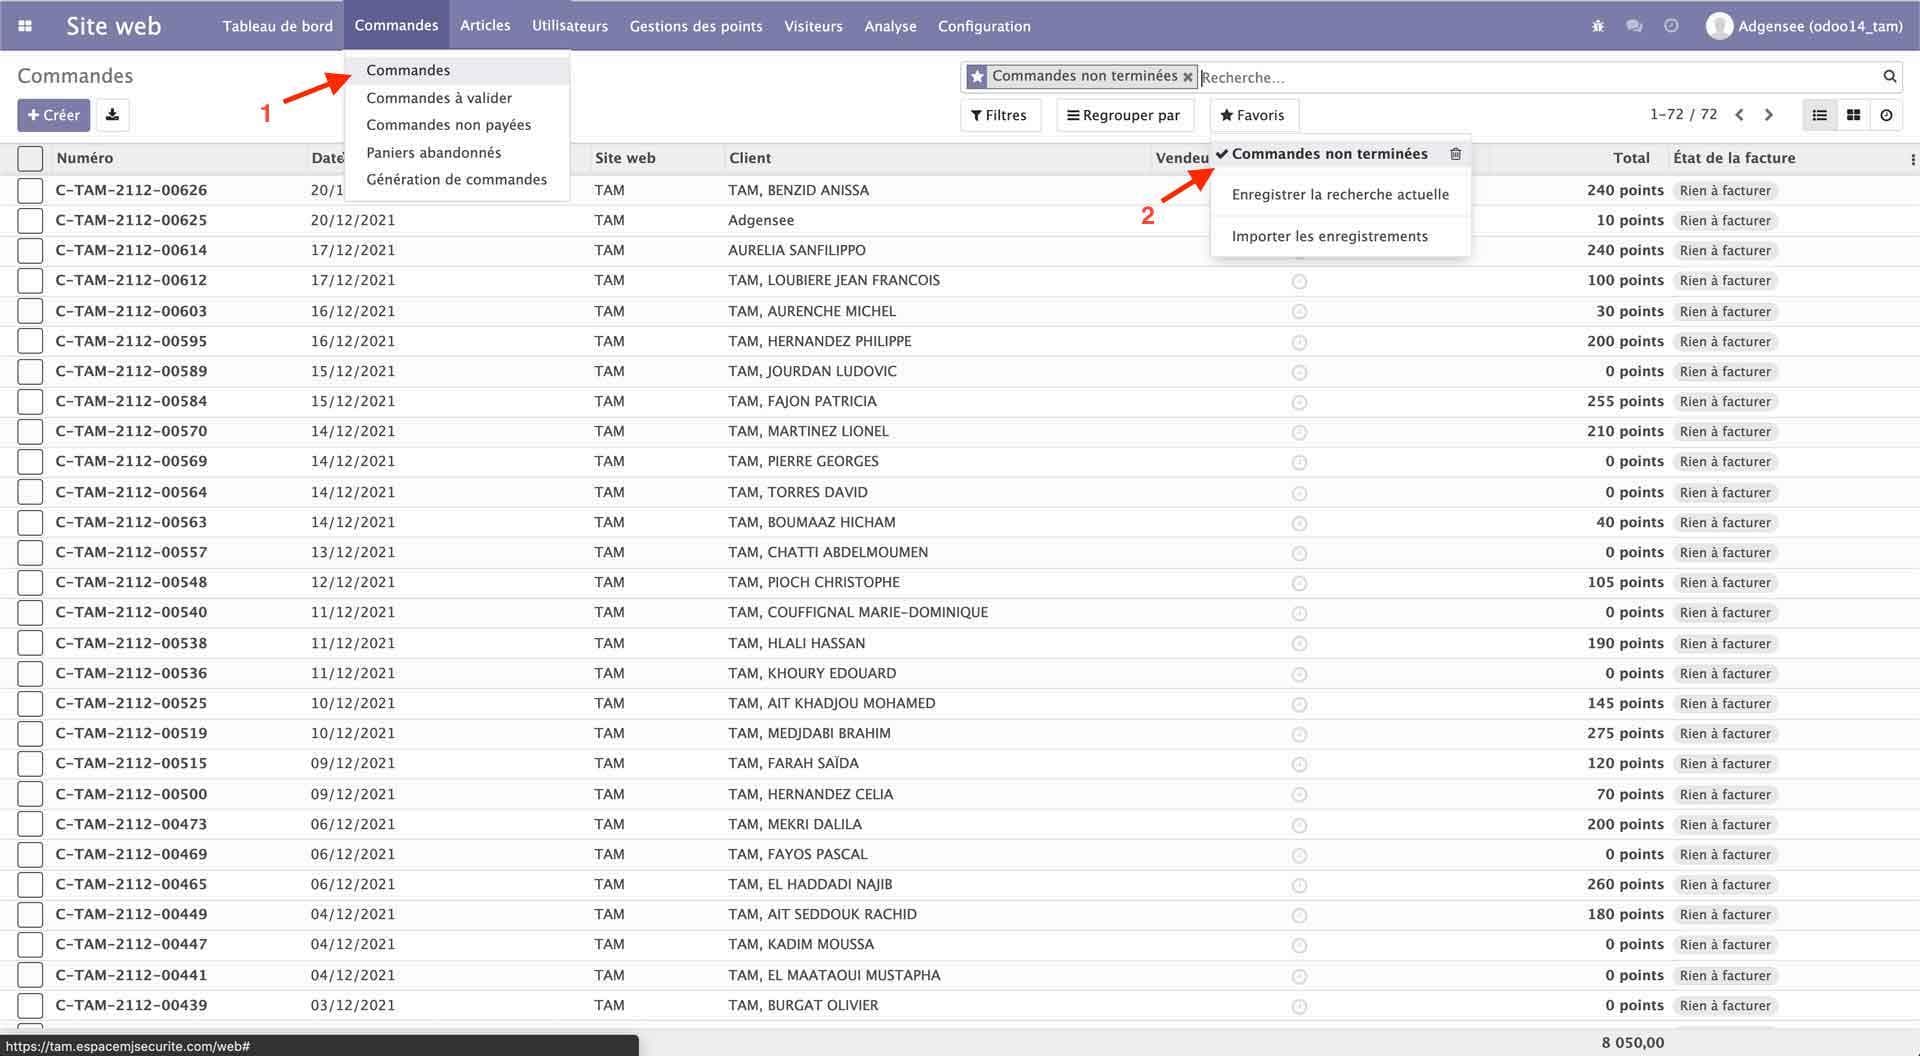Image resolution: width=1920 pixels, height=1056 pixels.
Task: Check the box for order C-TAM-2112-00626
Action: click(30, 190)
